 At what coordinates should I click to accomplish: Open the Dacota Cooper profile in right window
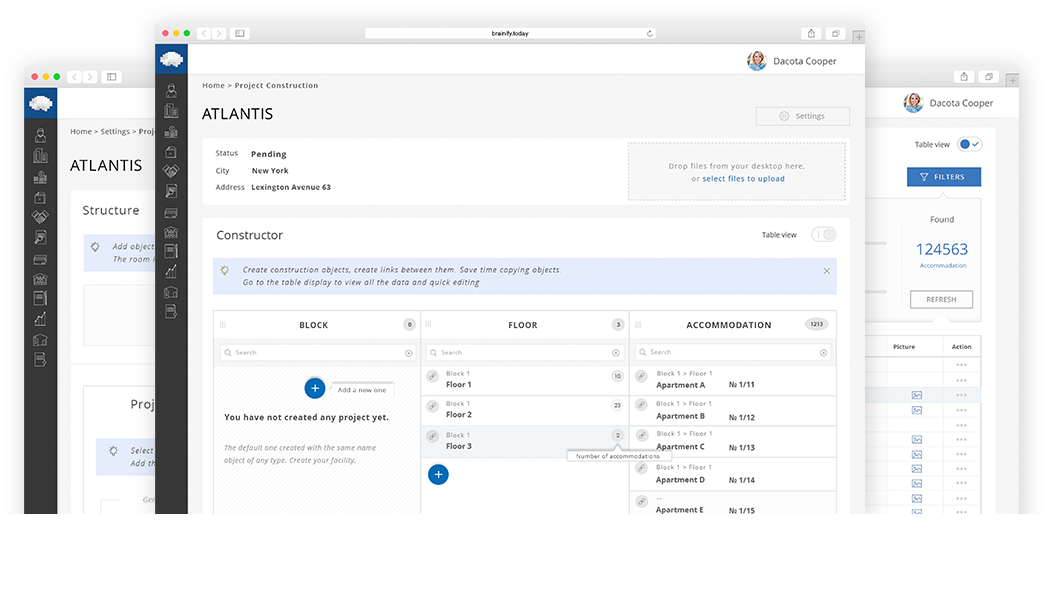948,103
